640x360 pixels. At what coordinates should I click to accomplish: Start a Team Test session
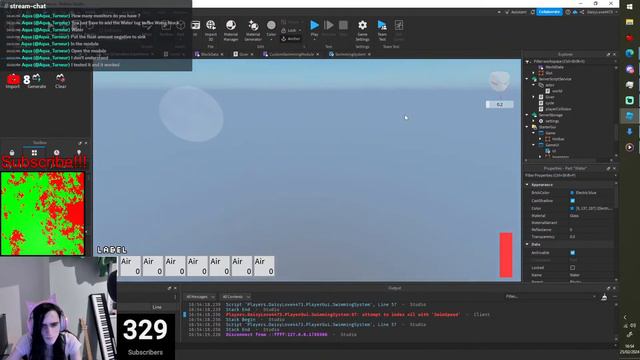click(x=382, y=30)
